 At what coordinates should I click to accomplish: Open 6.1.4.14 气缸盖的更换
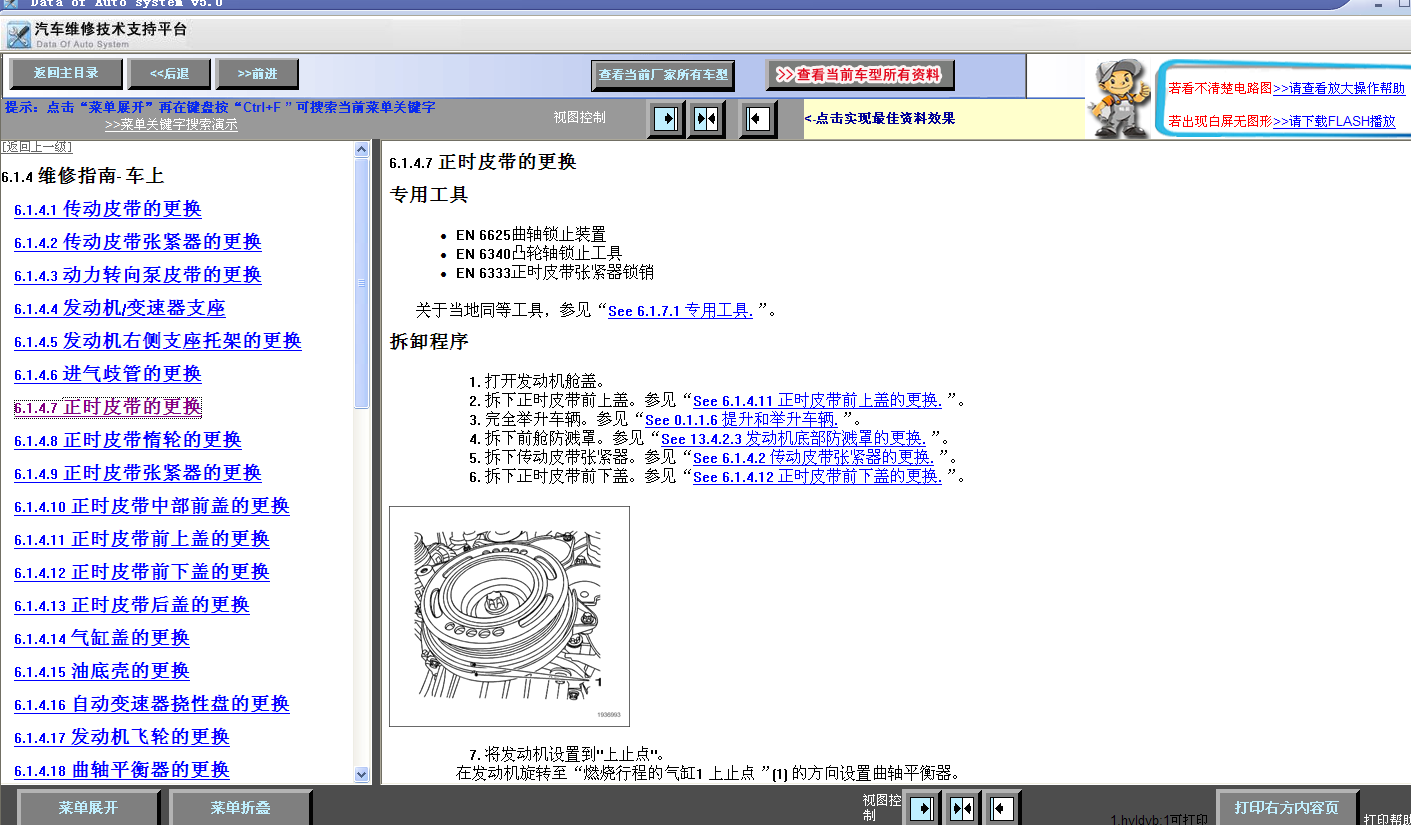[x=102, y=638]
